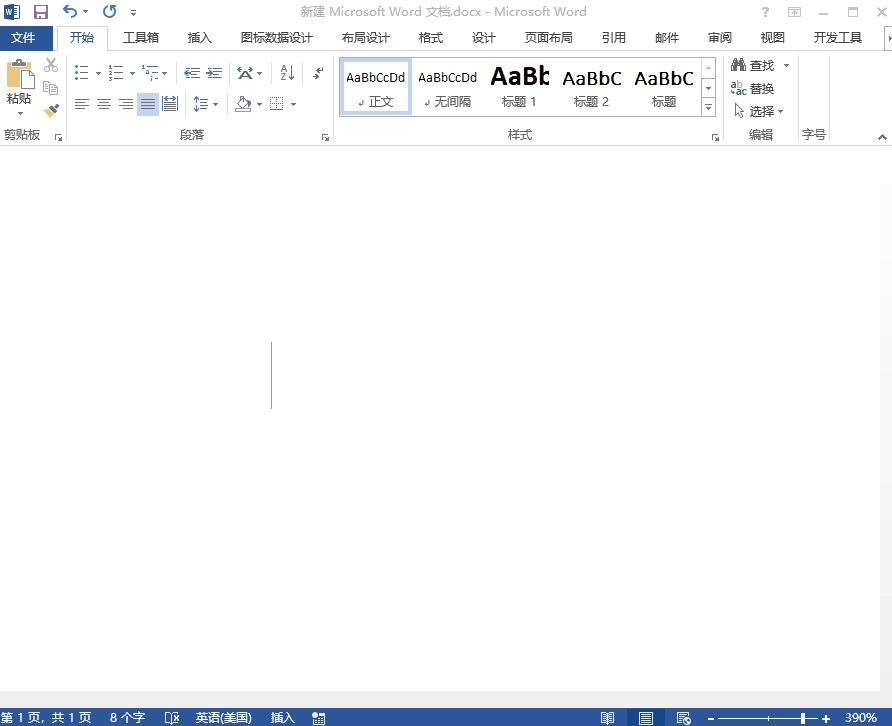Viewport: 892px width, 726px height.
Task: Enable distributed (justified) alignment
Action: (170, 104)
